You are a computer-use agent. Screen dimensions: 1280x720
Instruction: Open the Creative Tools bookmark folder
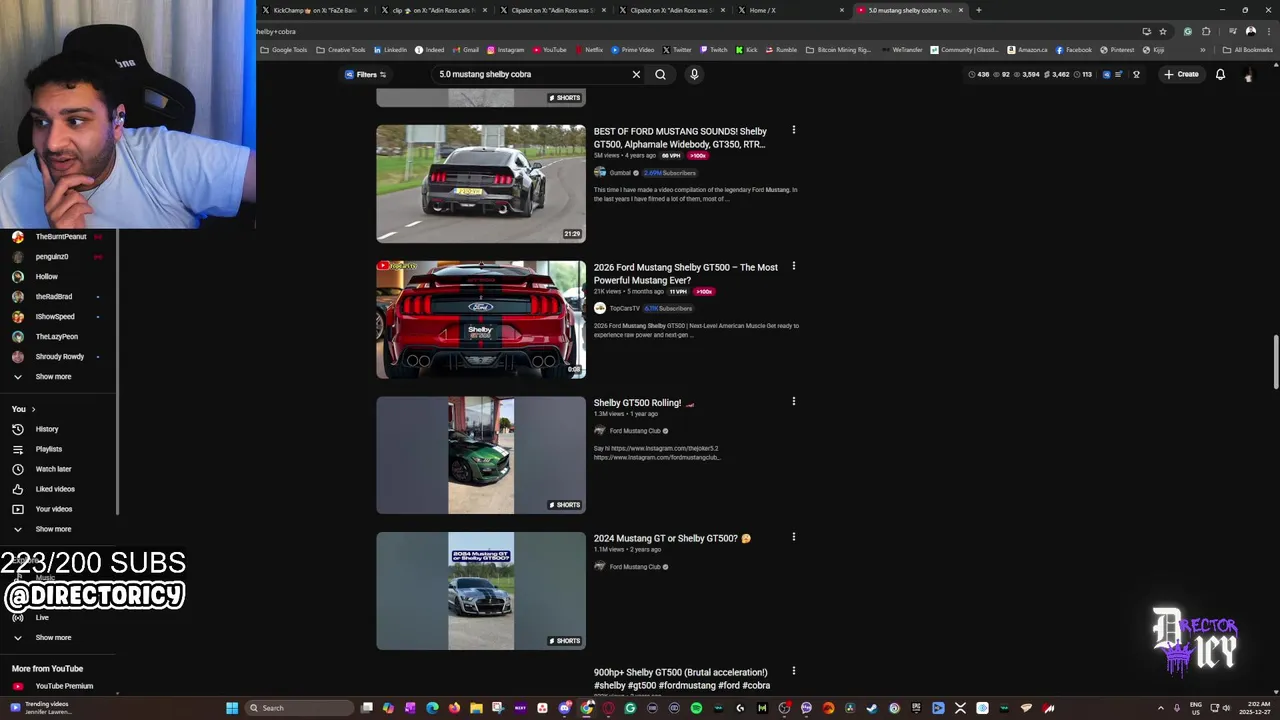click(341, 50)
